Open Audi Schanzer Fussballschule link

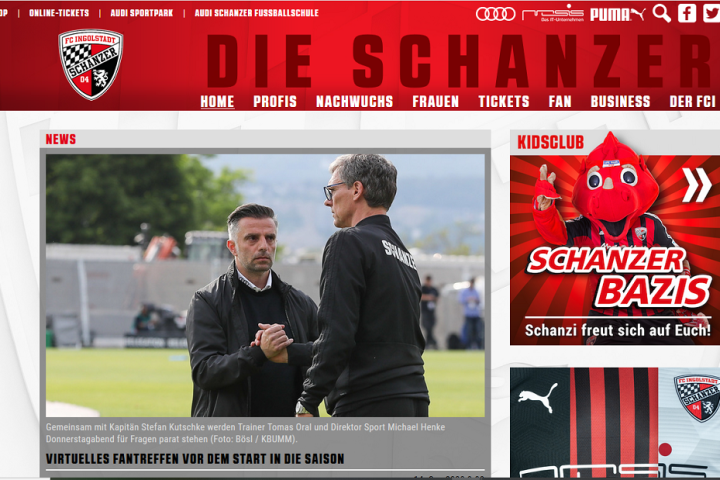click(257, 13)
